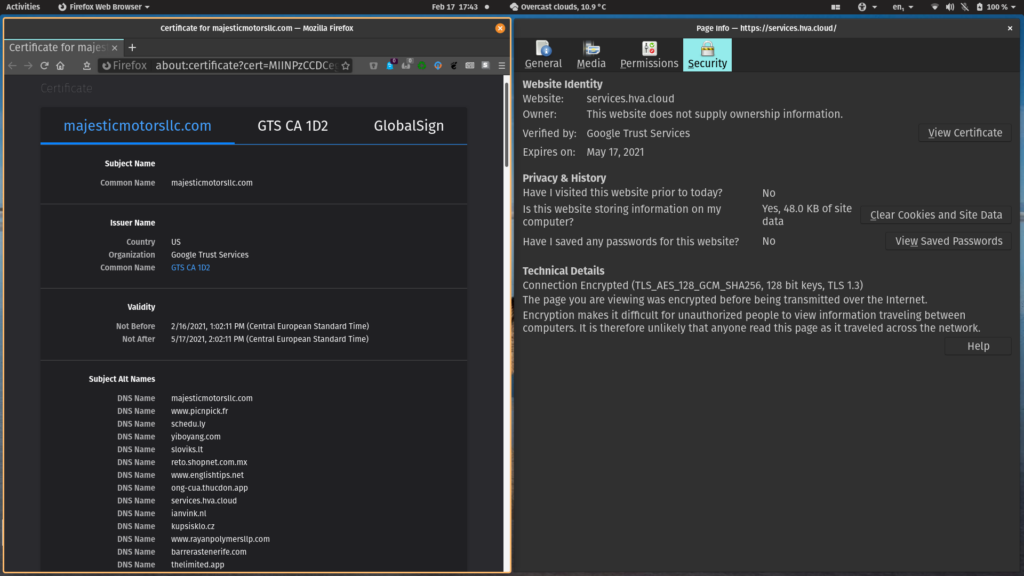This screenshot has width=1024, height=576.
Task: Open the en keyboard layout dropdown
Action: click(903, 7)
